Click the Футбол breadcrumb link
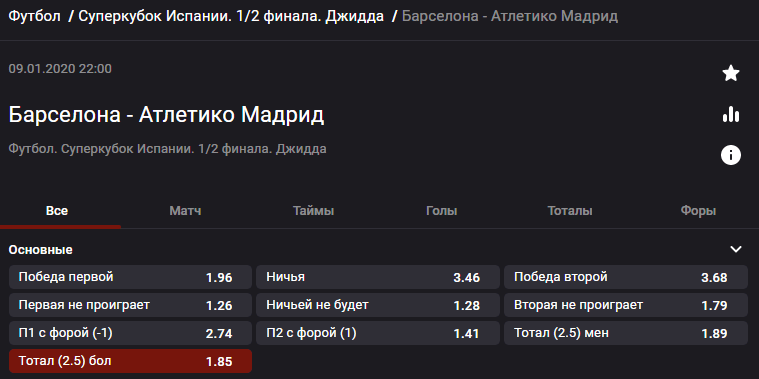The width and height of the screenshot is (759, 379). 35,16
